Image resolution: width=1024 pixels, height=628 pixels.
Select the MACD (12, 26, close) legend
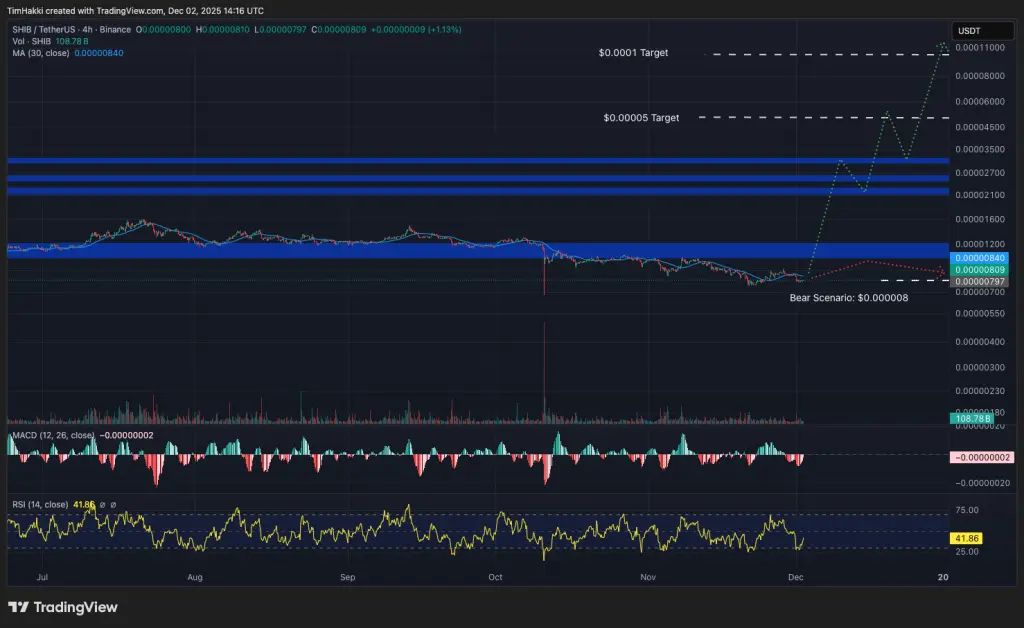[x=53, y=435]
